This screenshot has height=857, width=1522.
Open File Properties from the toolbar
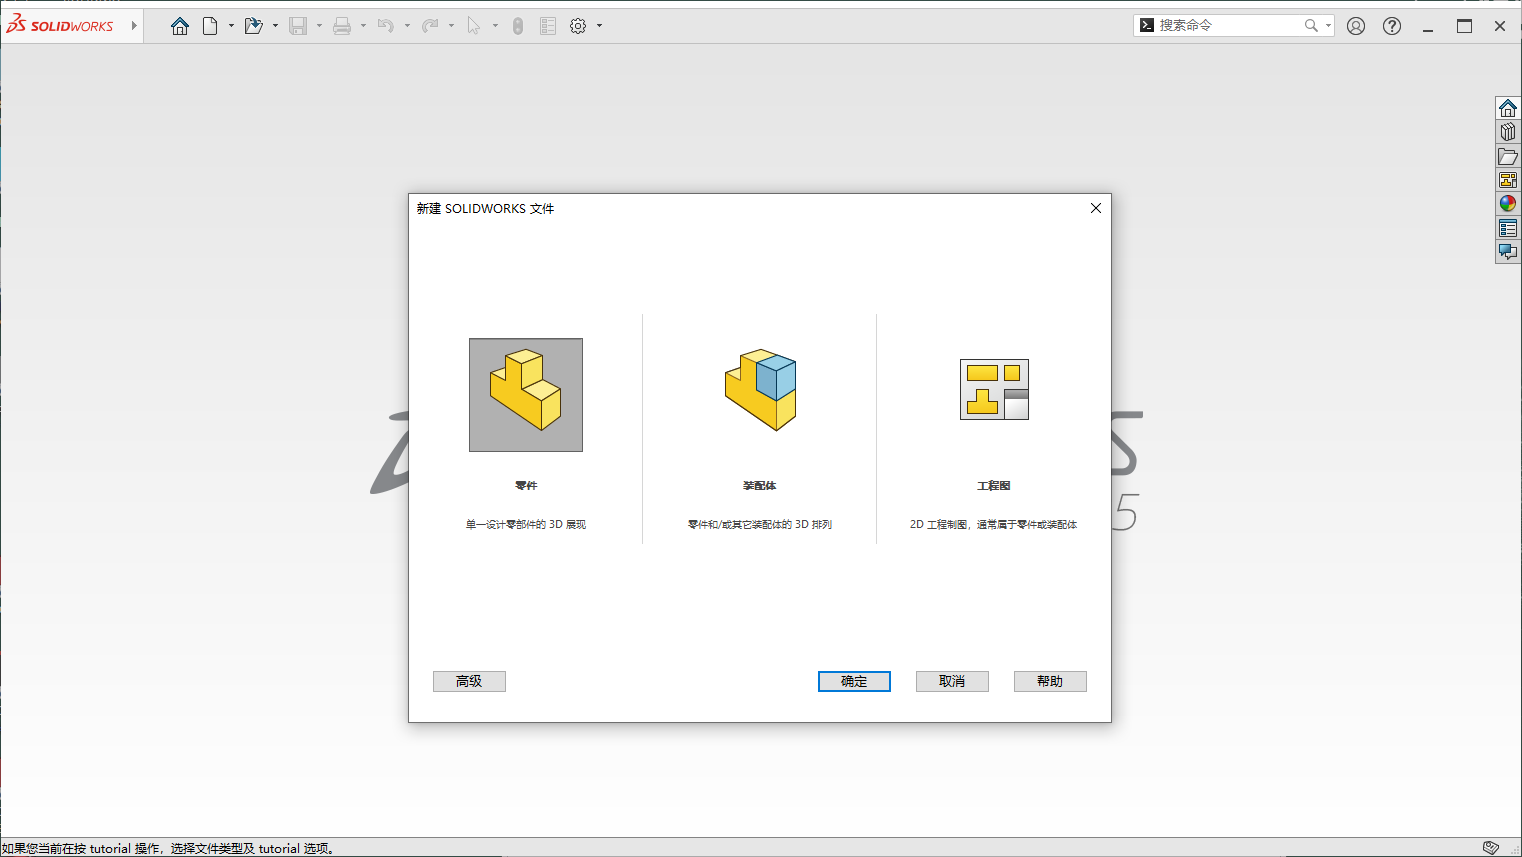click(547, 25)
